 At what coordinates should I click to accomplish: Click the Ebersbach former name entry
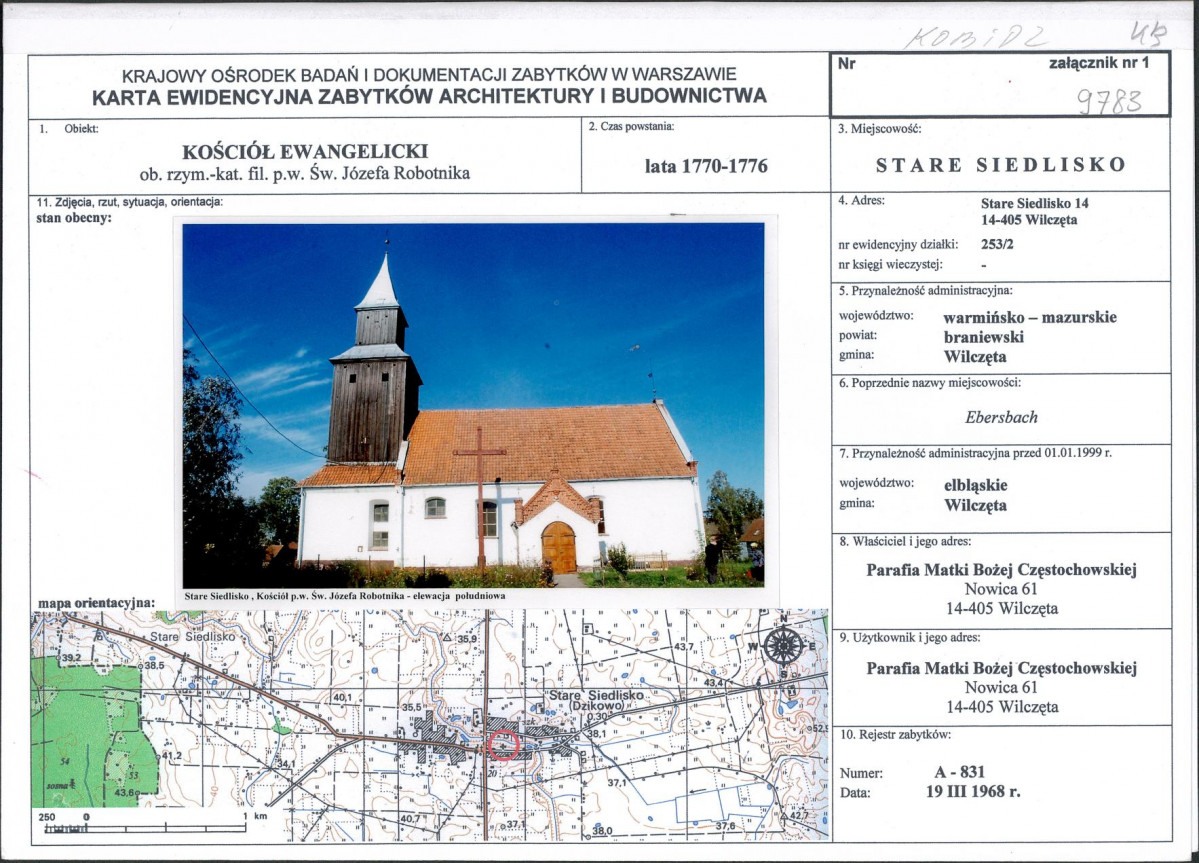point(1000,415)
